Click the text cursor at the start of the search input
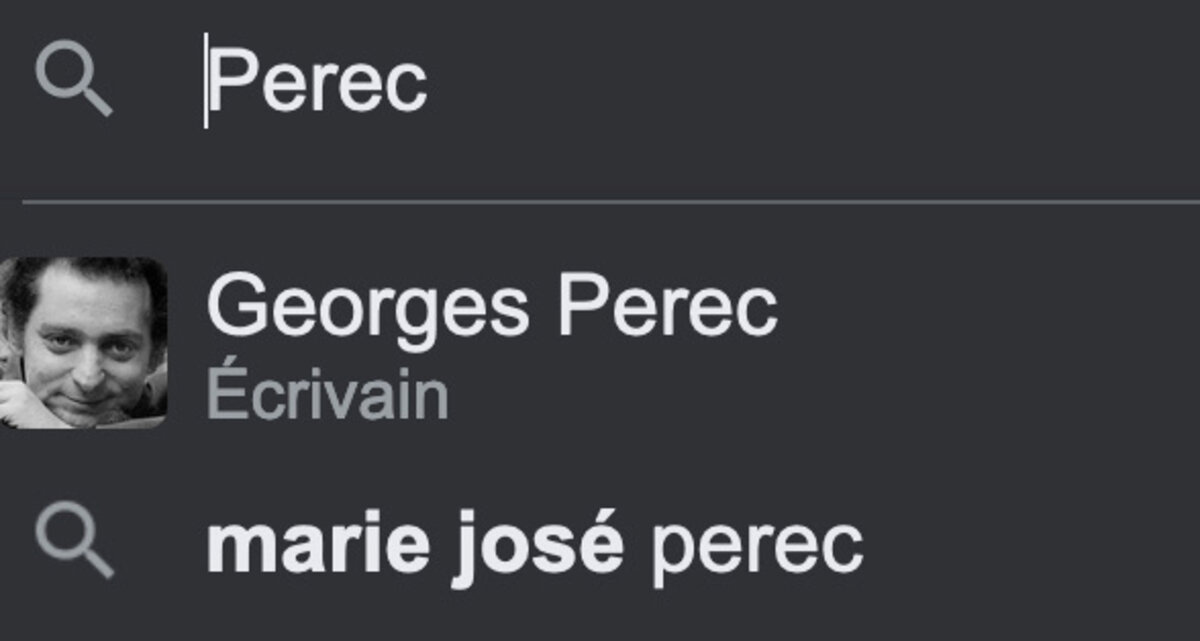Image resolution: width=1200 pixels, height=641 pixels. pos(206,80)
